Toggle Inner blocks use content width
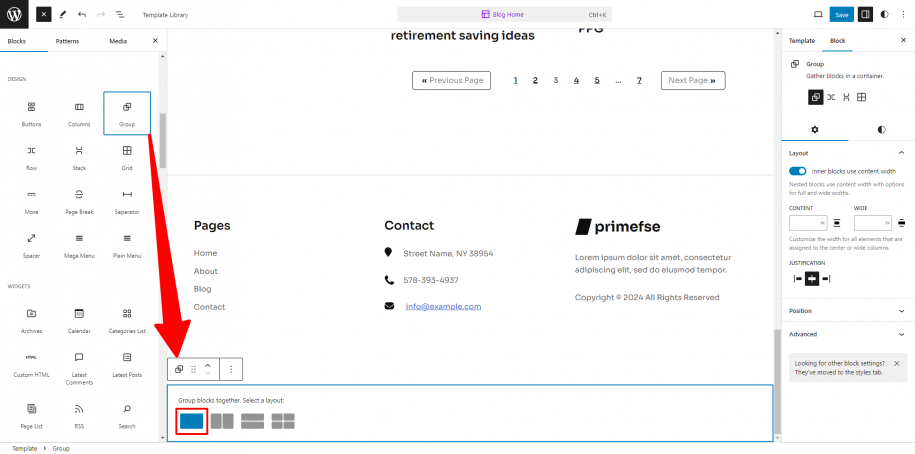 coord(798,171)
